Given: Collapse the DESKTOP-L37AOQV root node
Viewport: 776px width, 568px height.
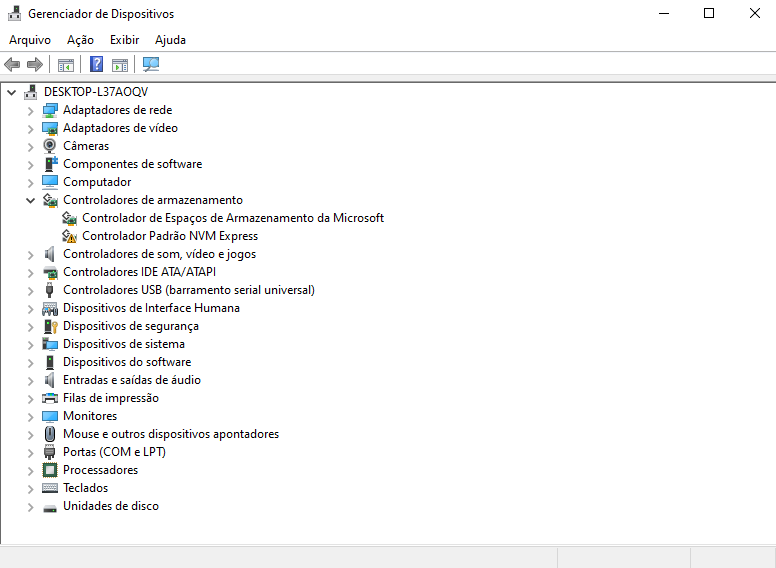Looking at the screenshot, I should (11, 92).
